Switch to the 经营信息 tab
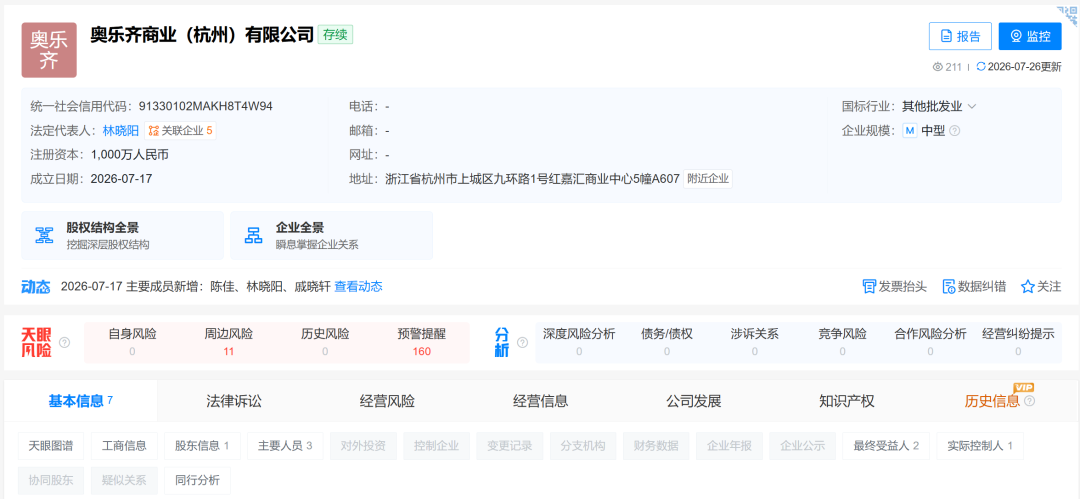Image resolution: width=1080 pixels, height=499 pixels. tap(541, 401)
